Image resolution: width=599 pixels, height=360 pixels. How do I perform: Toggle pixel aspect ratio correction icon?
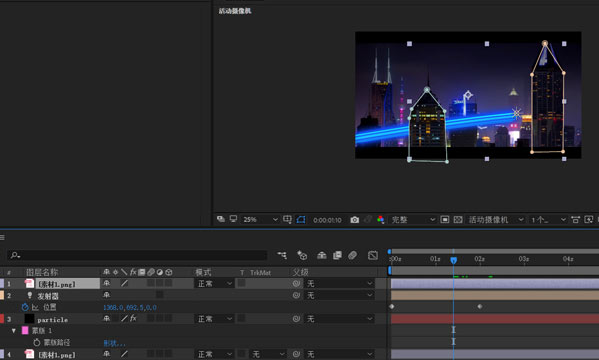575,219
